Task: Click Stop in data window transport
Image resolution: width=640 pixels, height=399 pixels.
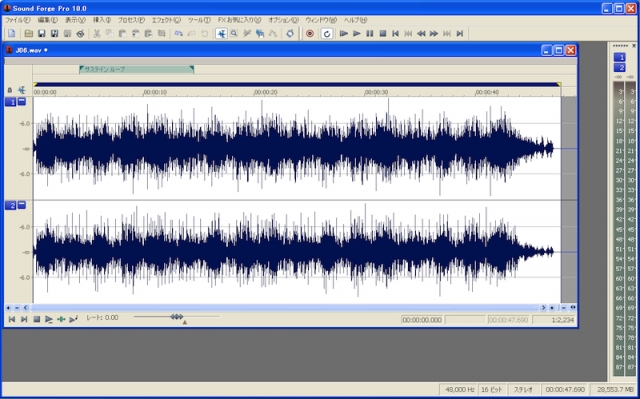Action: (36, 319)
